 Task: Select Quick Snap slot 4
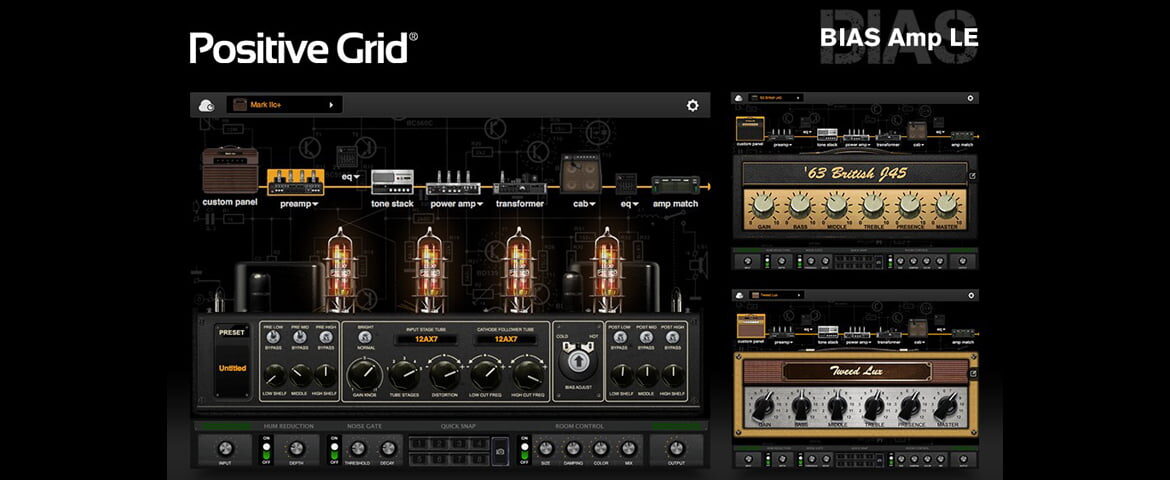point(479,443)
